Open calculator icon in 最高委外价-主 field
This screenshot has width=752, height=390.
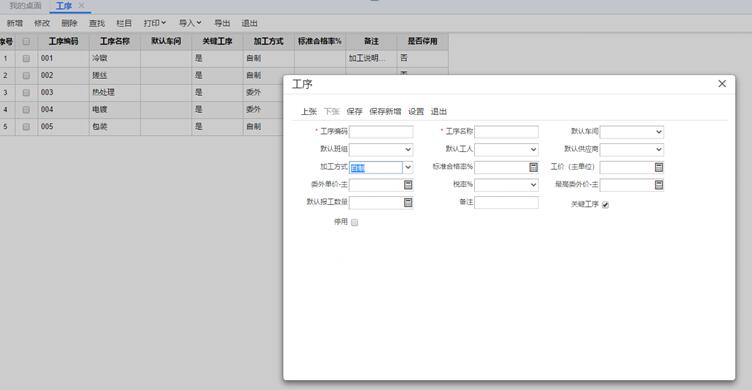658,185
